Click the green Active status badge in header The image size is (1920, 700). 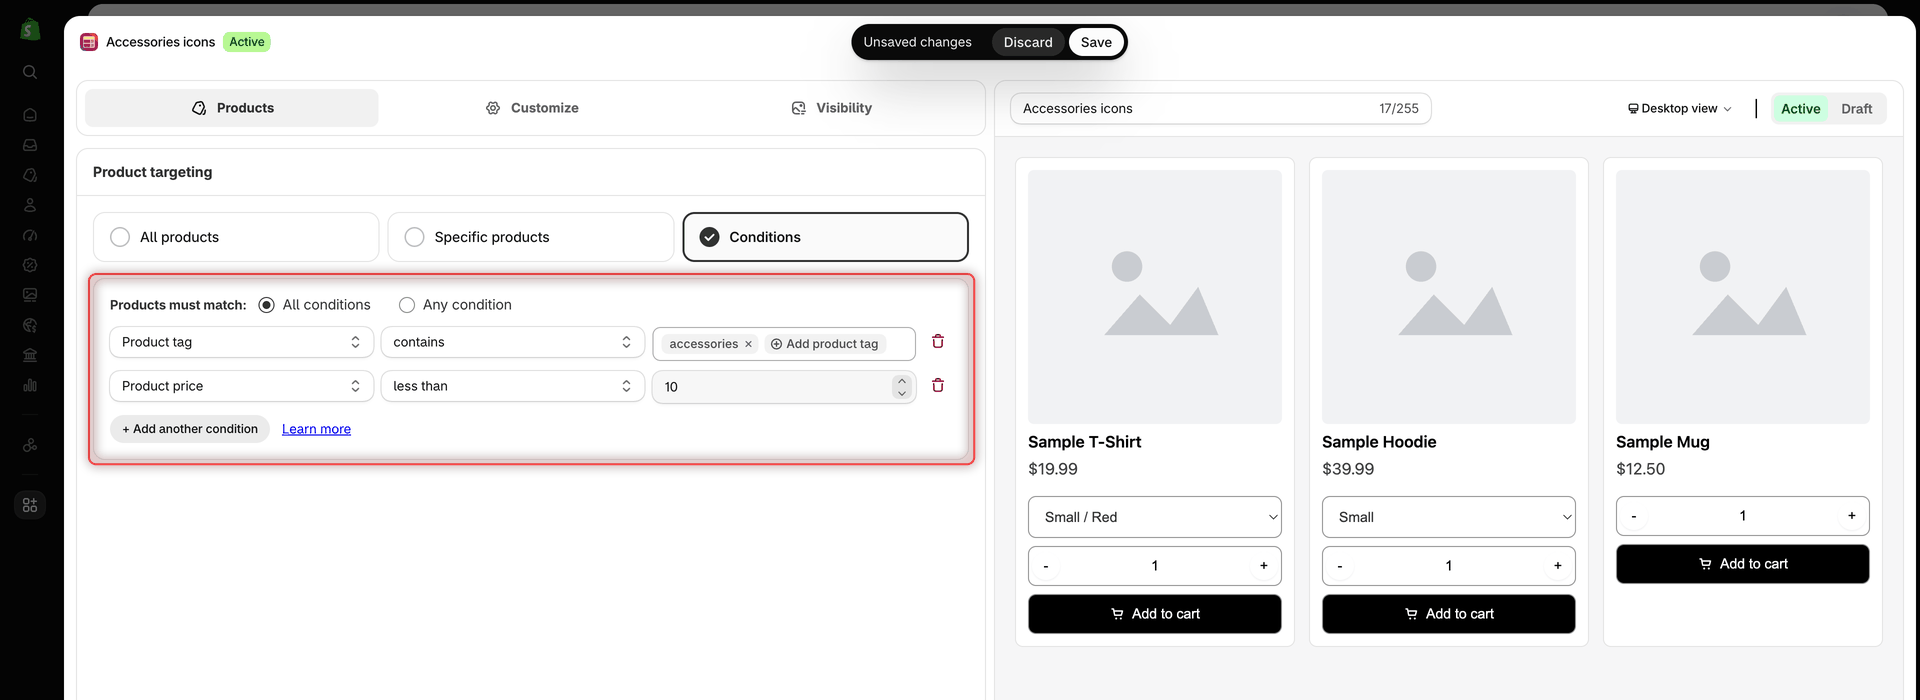point(247,42)
